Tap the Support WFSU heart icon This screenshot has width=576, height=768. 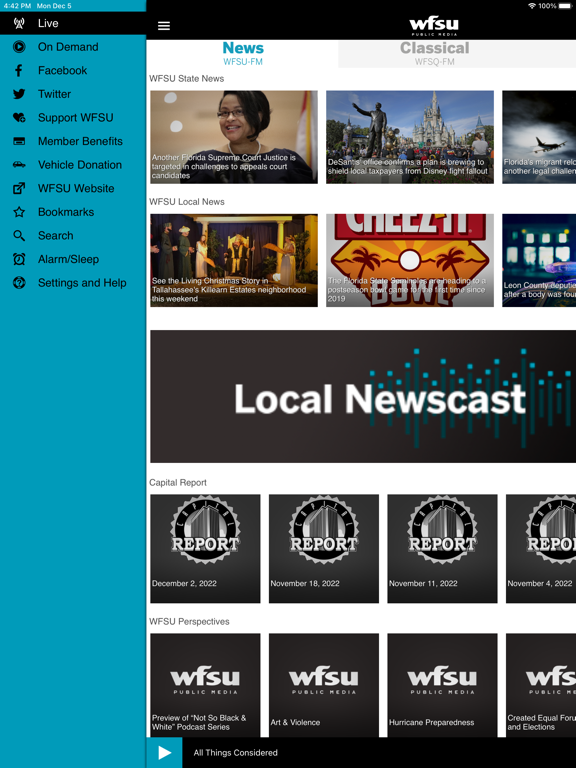(x=19, y=118)
